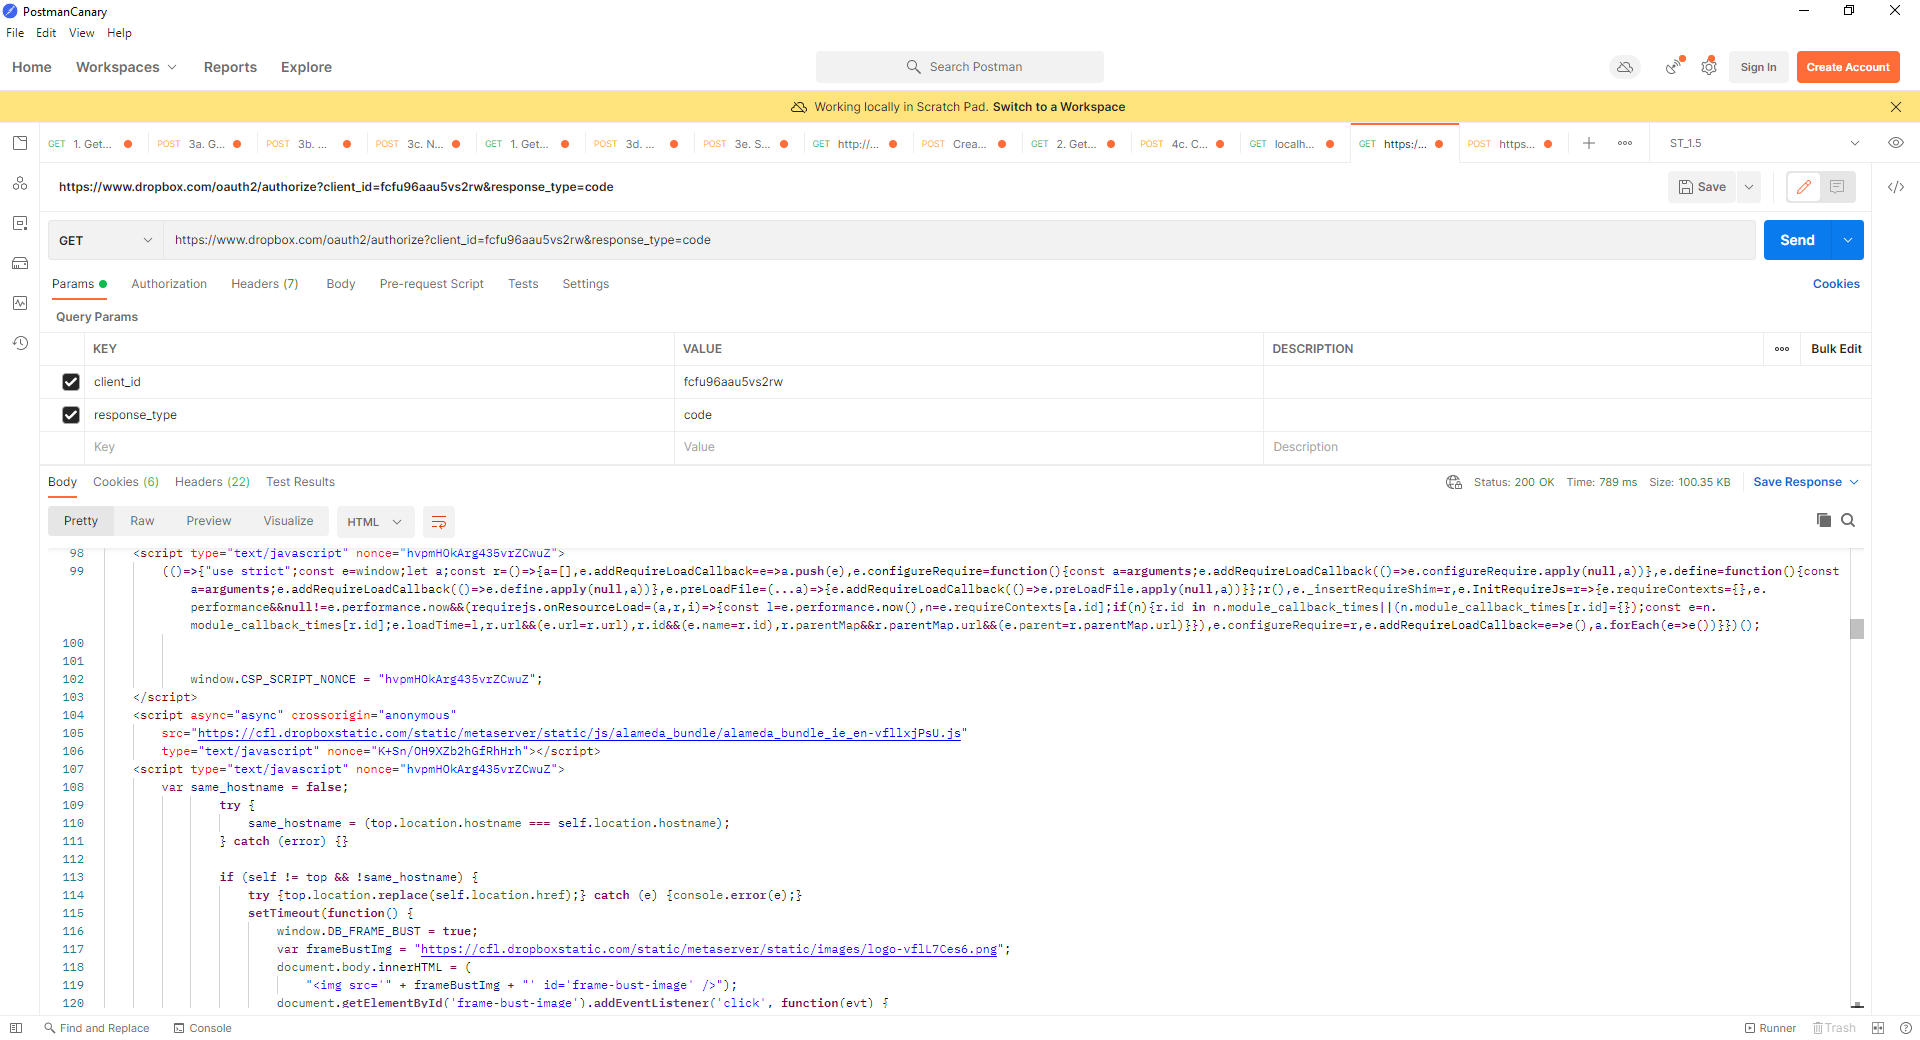Uncheck the response_type parameter checkbox
Viewport: 1920px width, 1040px height.
pos(71,415)
